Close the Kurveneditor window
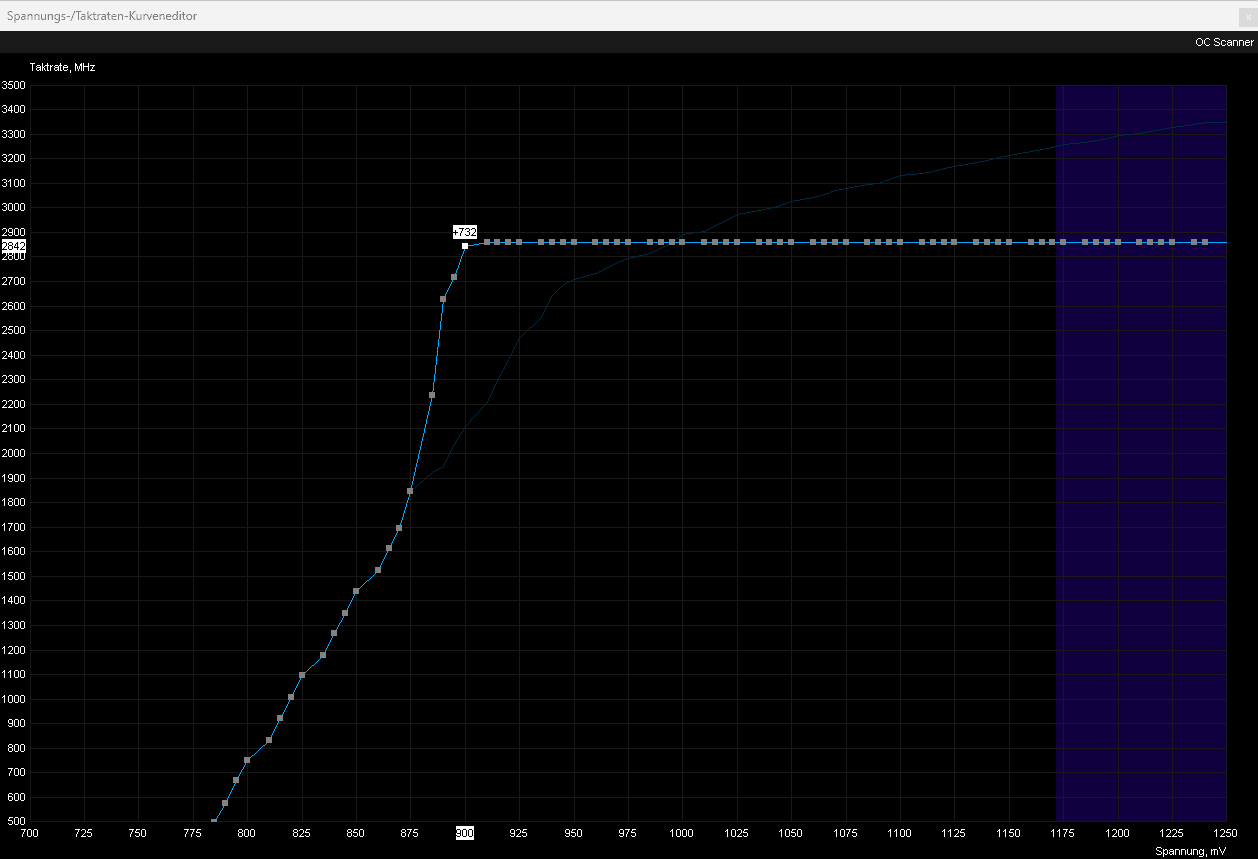 [1246, 16]
